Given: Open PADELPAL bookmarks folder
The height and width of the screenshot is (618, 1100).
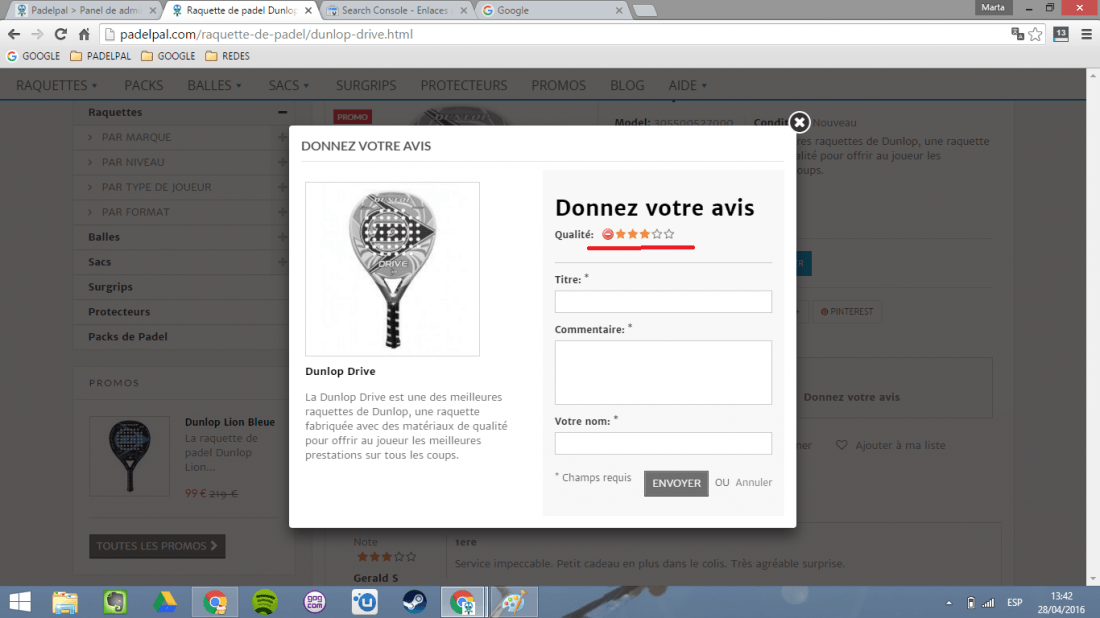Looking at the screenshot, I should [x=100, y=56].
